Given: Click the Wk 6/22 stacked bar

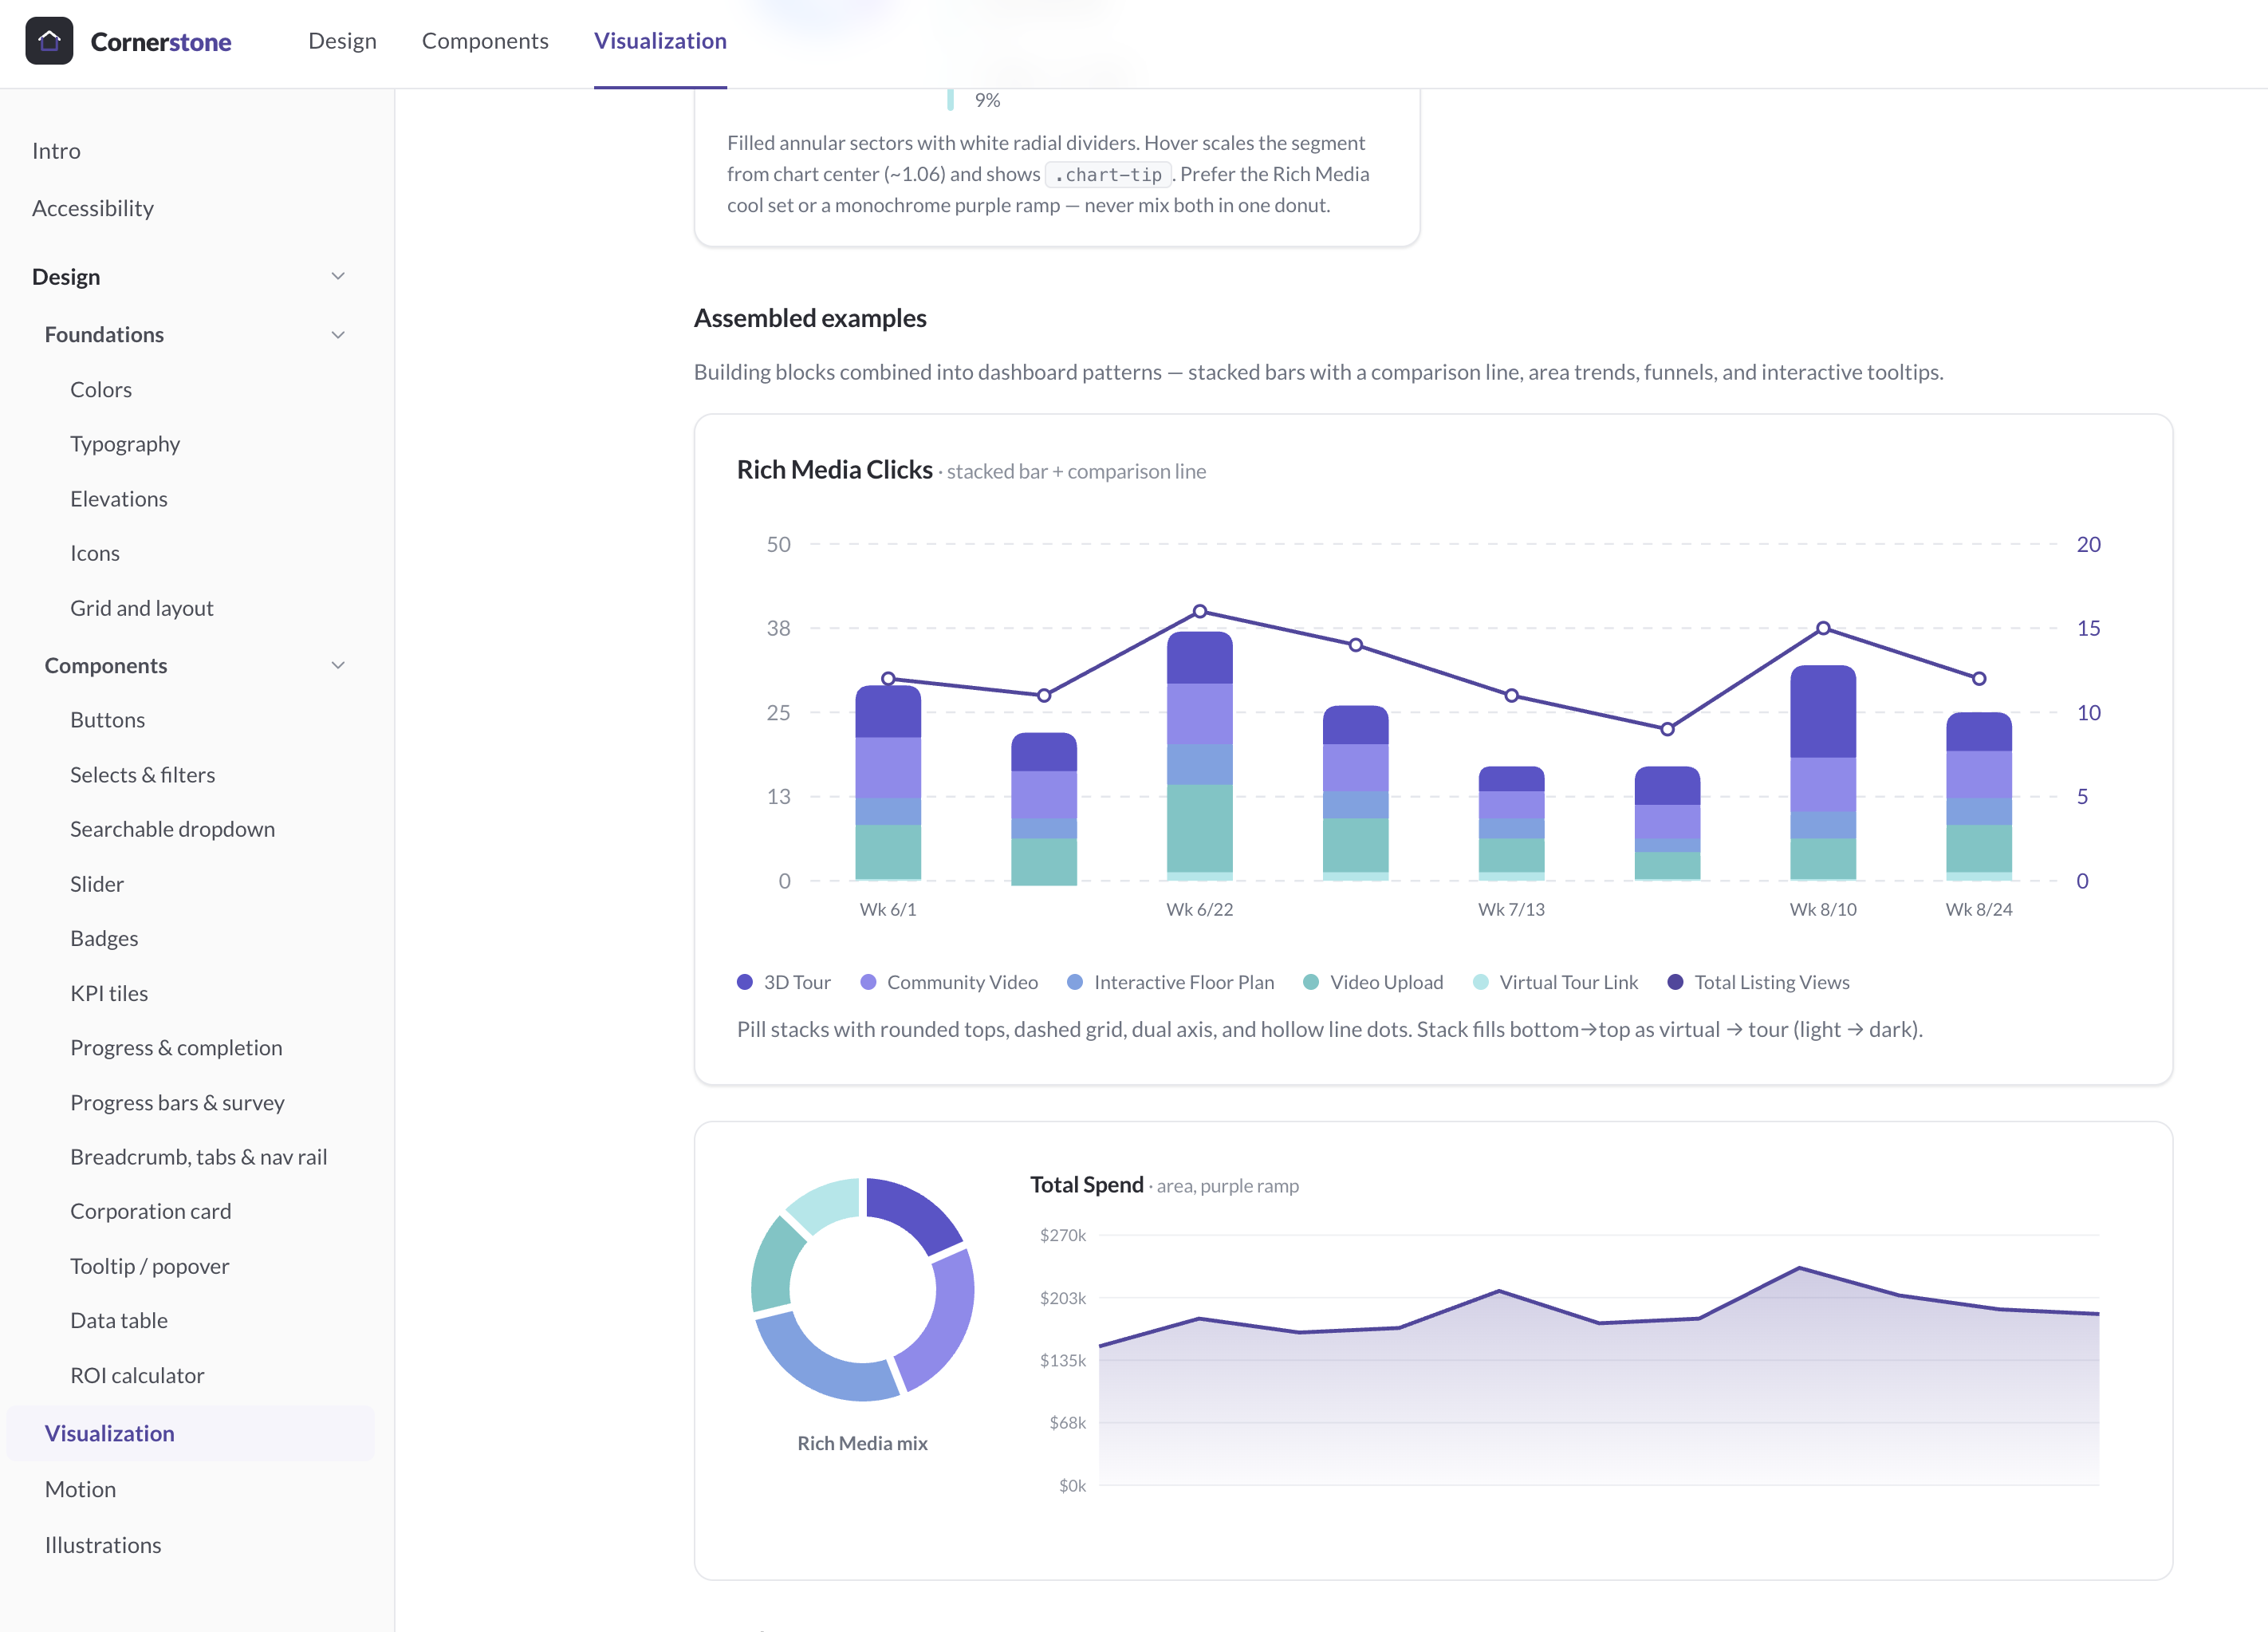Looking at the screenshot, I should (x=1200, y=756).
